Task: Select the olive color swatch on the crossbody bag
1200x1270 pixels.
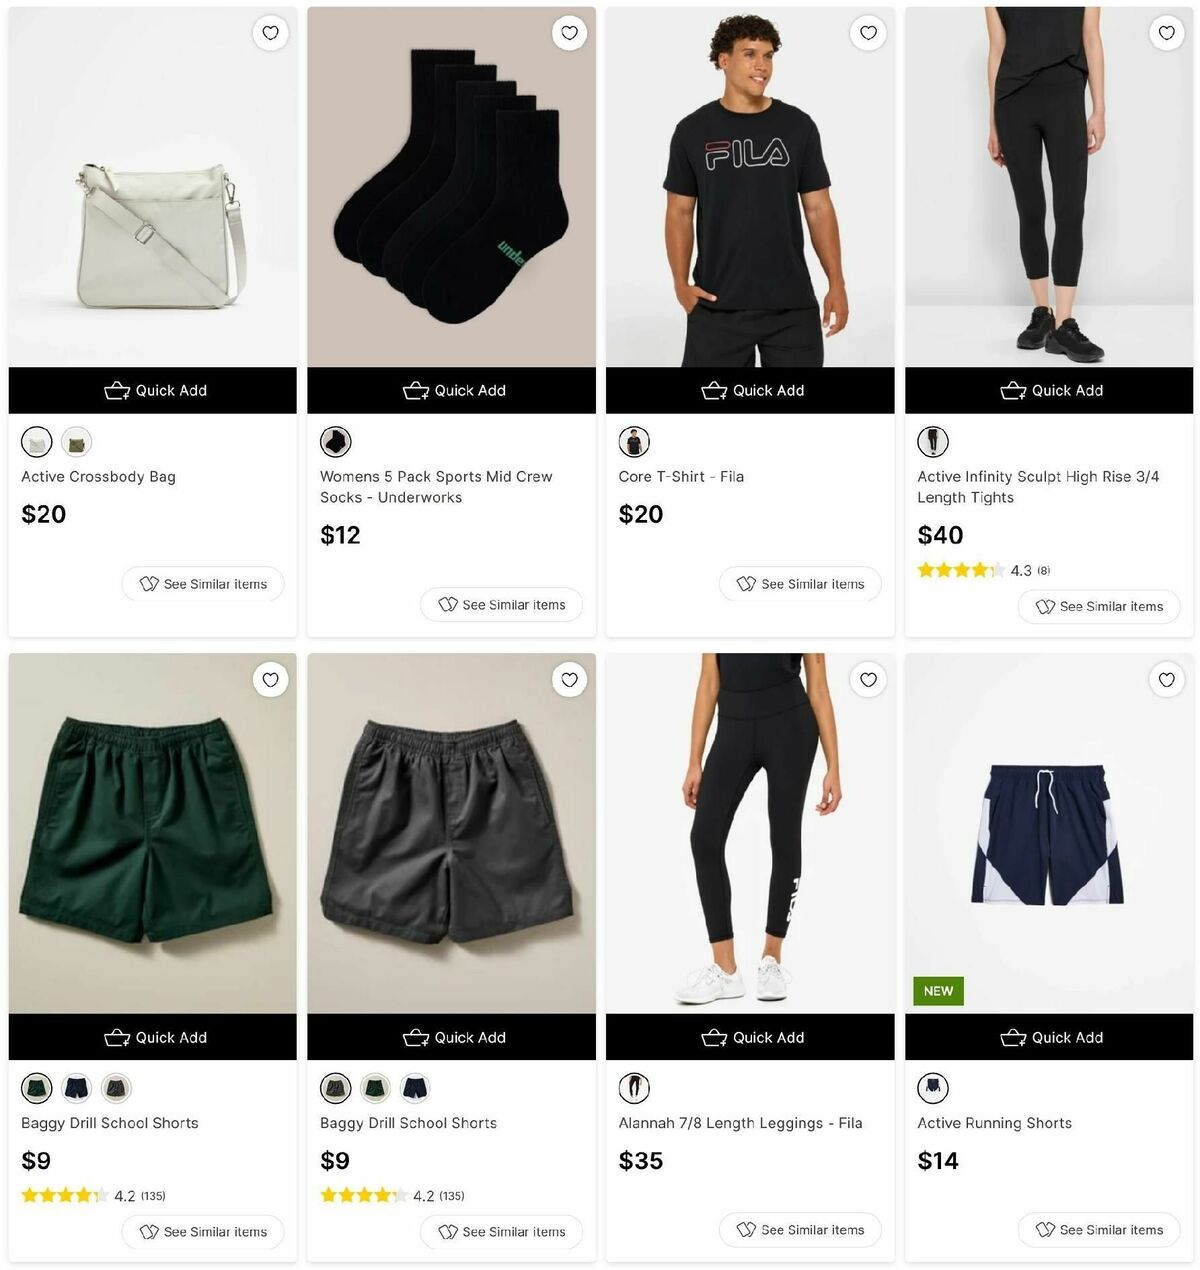Action: [76, 441]
